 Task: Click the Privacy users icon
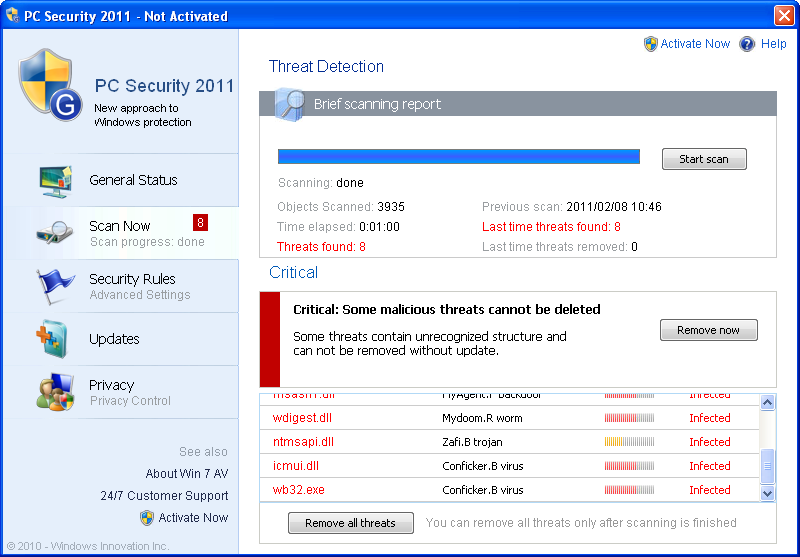click(55, 392)
